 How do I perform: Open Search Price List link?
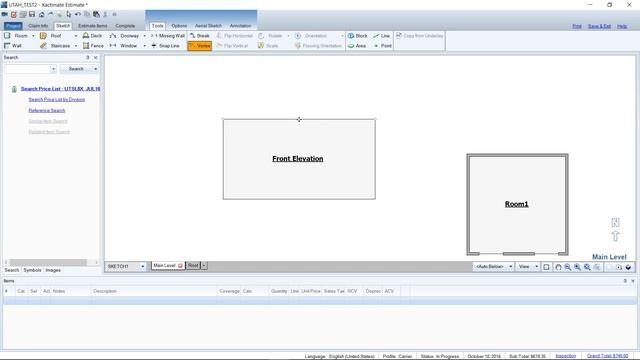(60, 89)
